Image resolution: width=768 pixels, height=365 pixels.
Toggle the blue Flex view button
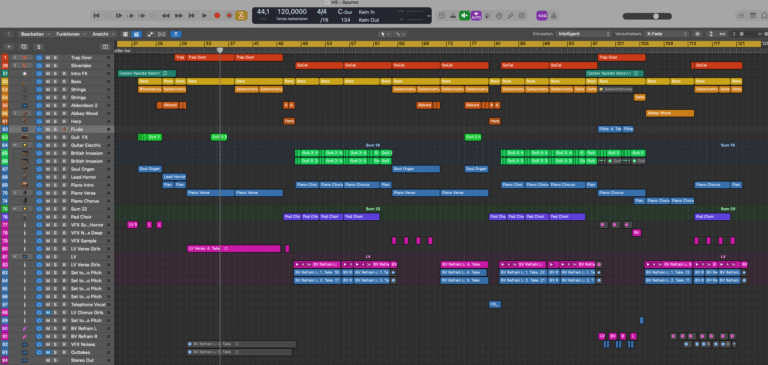click(x=136, y=34)
